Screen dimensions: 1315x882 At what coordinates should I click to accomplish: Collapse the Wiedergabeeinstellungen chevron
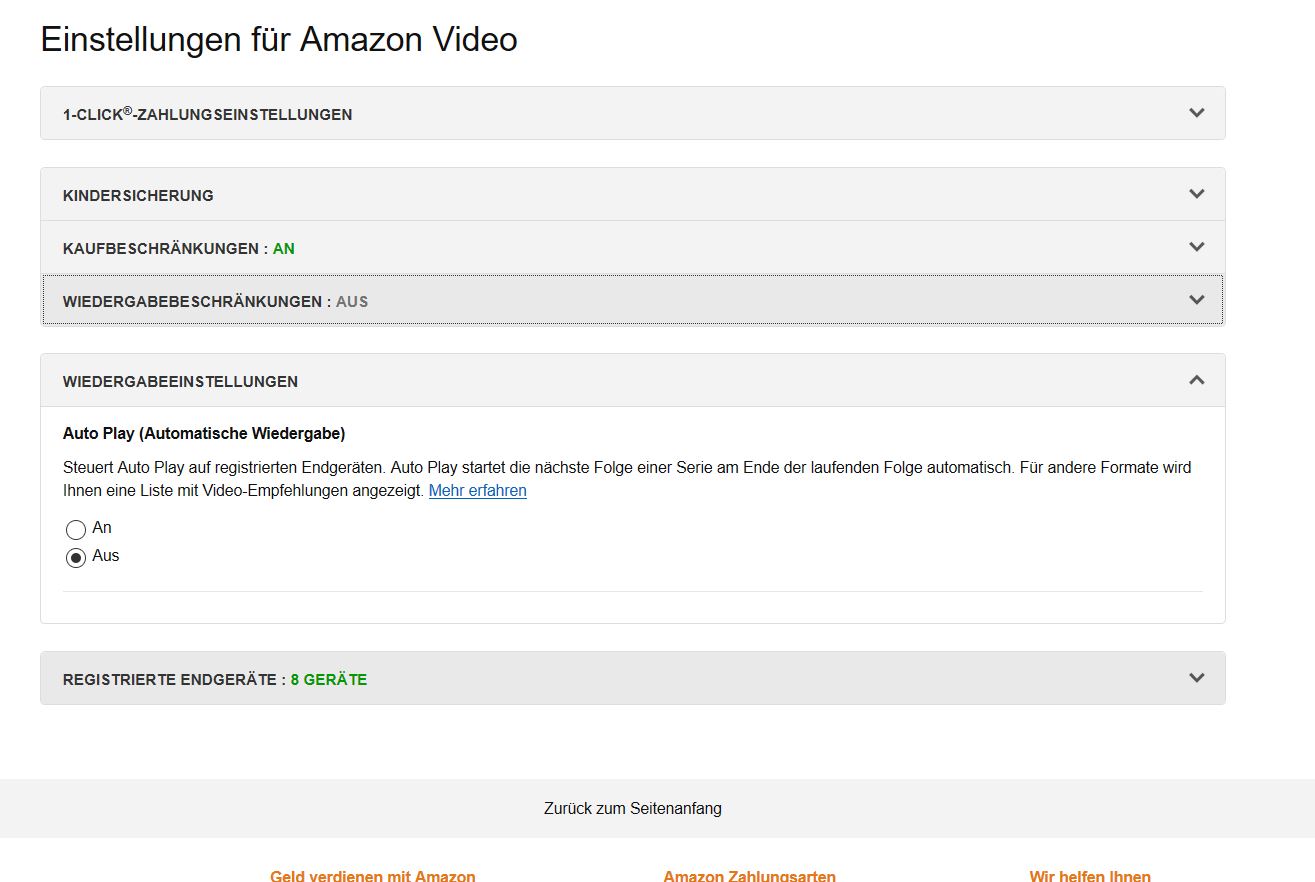(1196, 380)
